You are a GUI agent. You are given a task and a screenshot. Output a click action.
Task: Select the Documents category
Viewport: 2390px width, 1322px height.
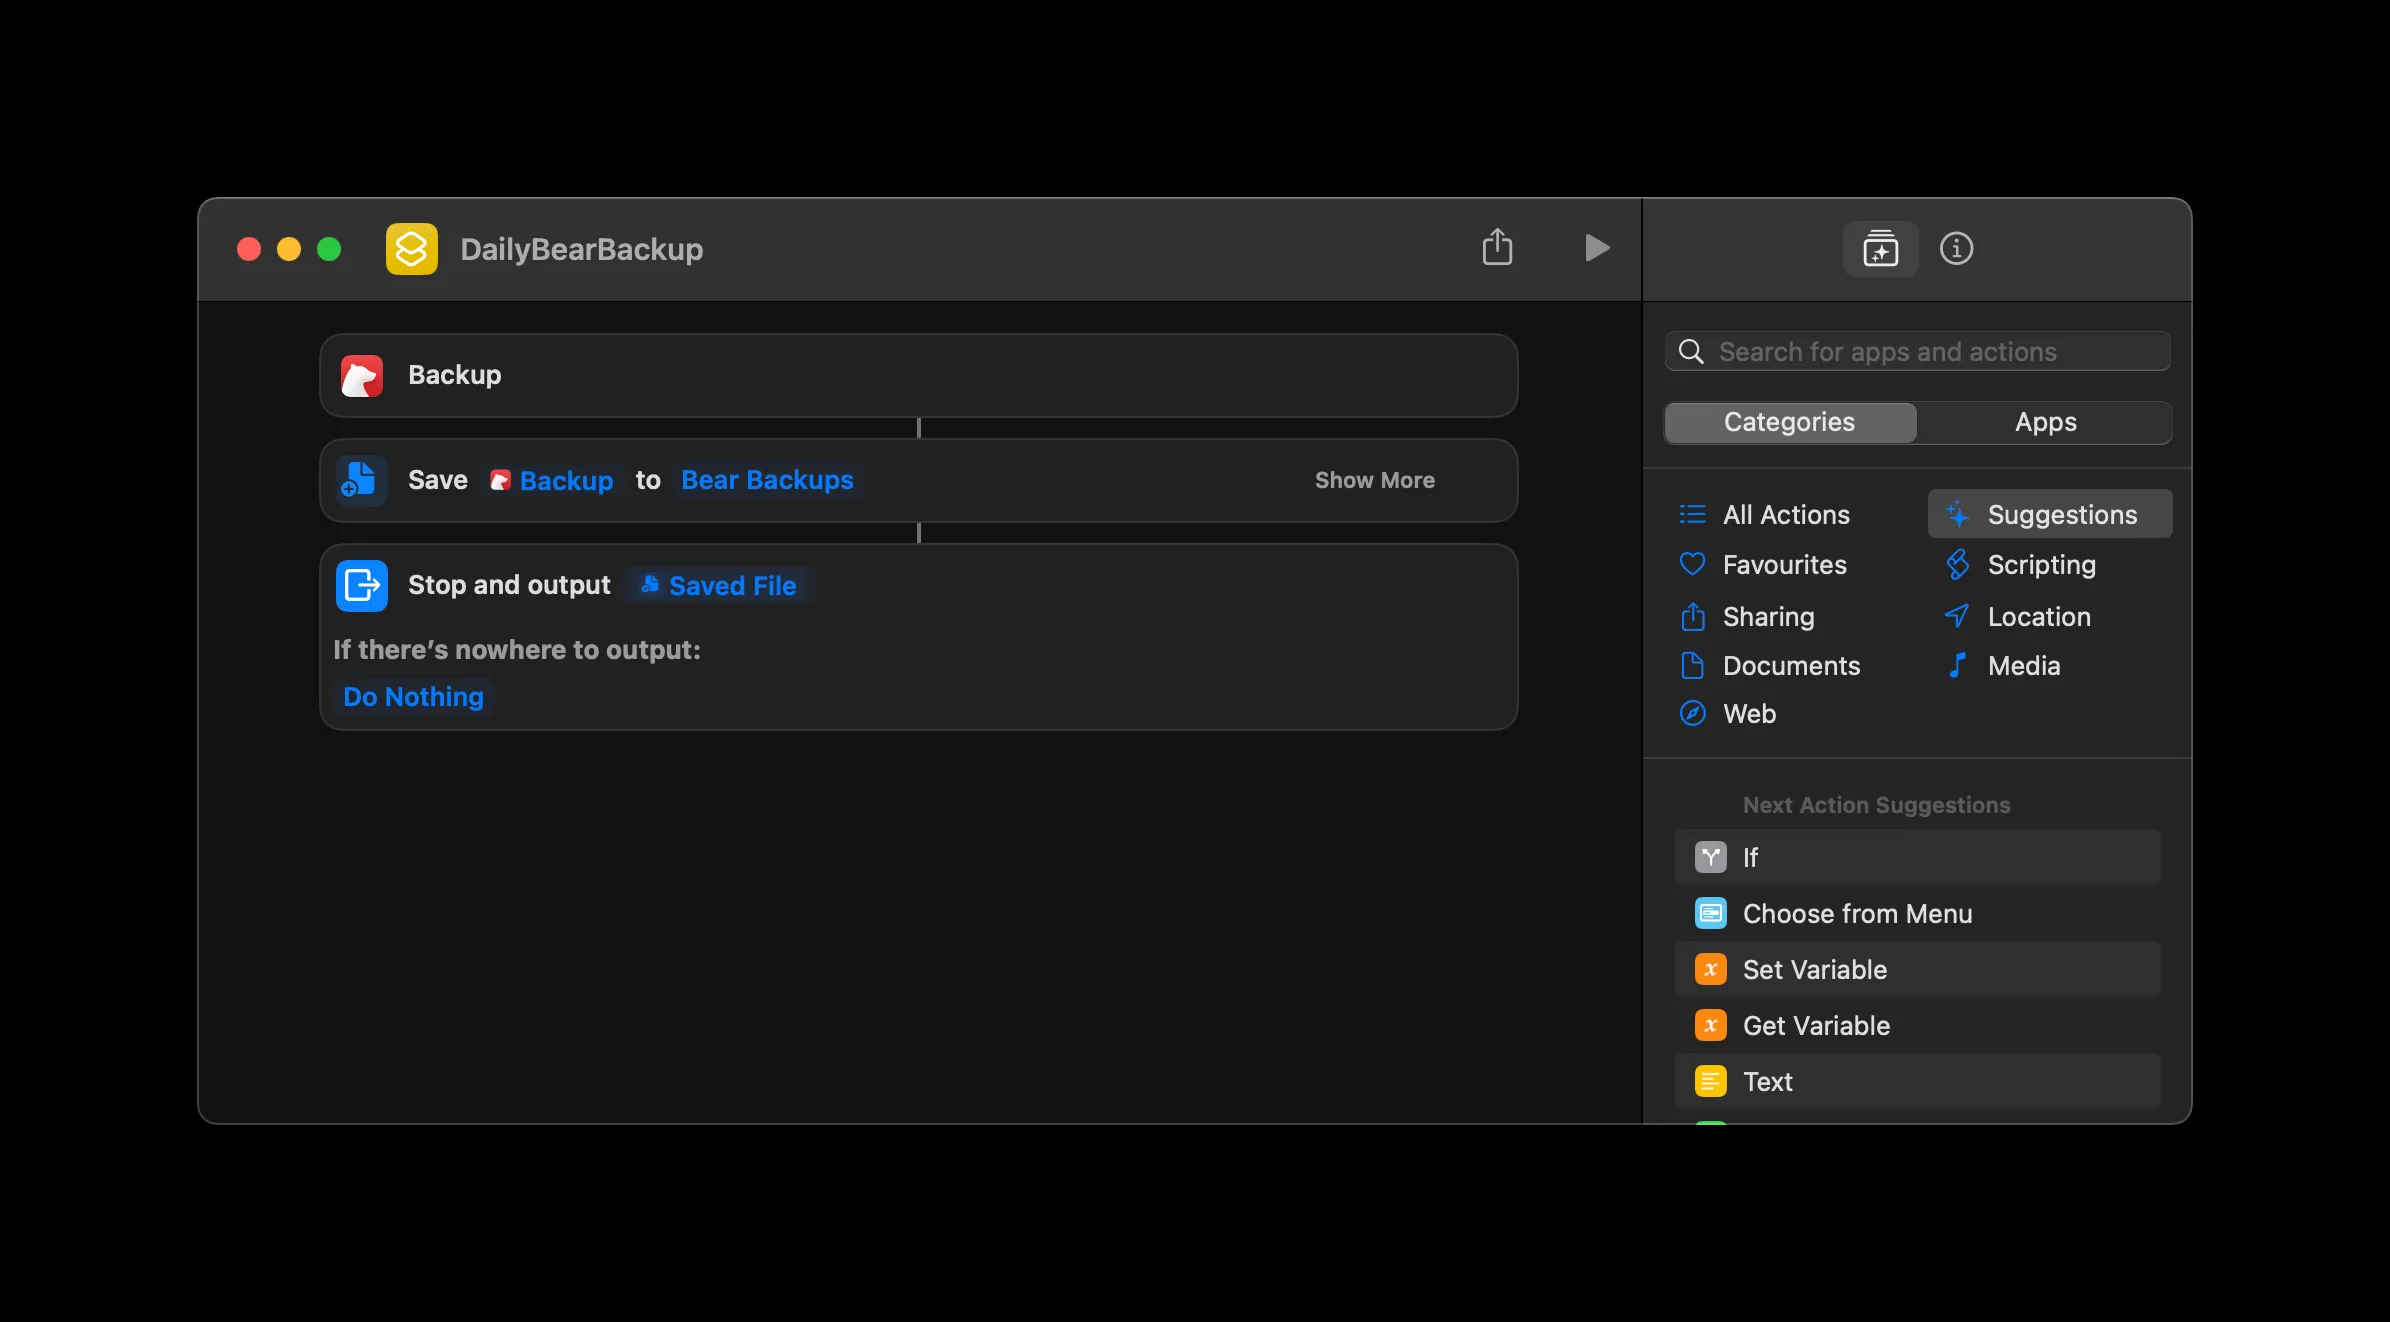(x=1791, y=665)
